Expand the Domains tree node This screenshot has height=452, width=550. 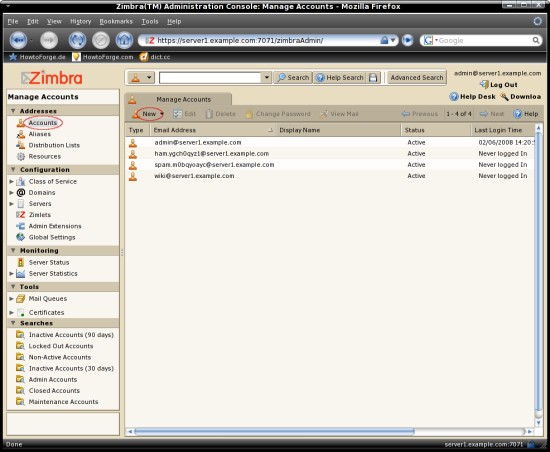click(x=11, y=193)
